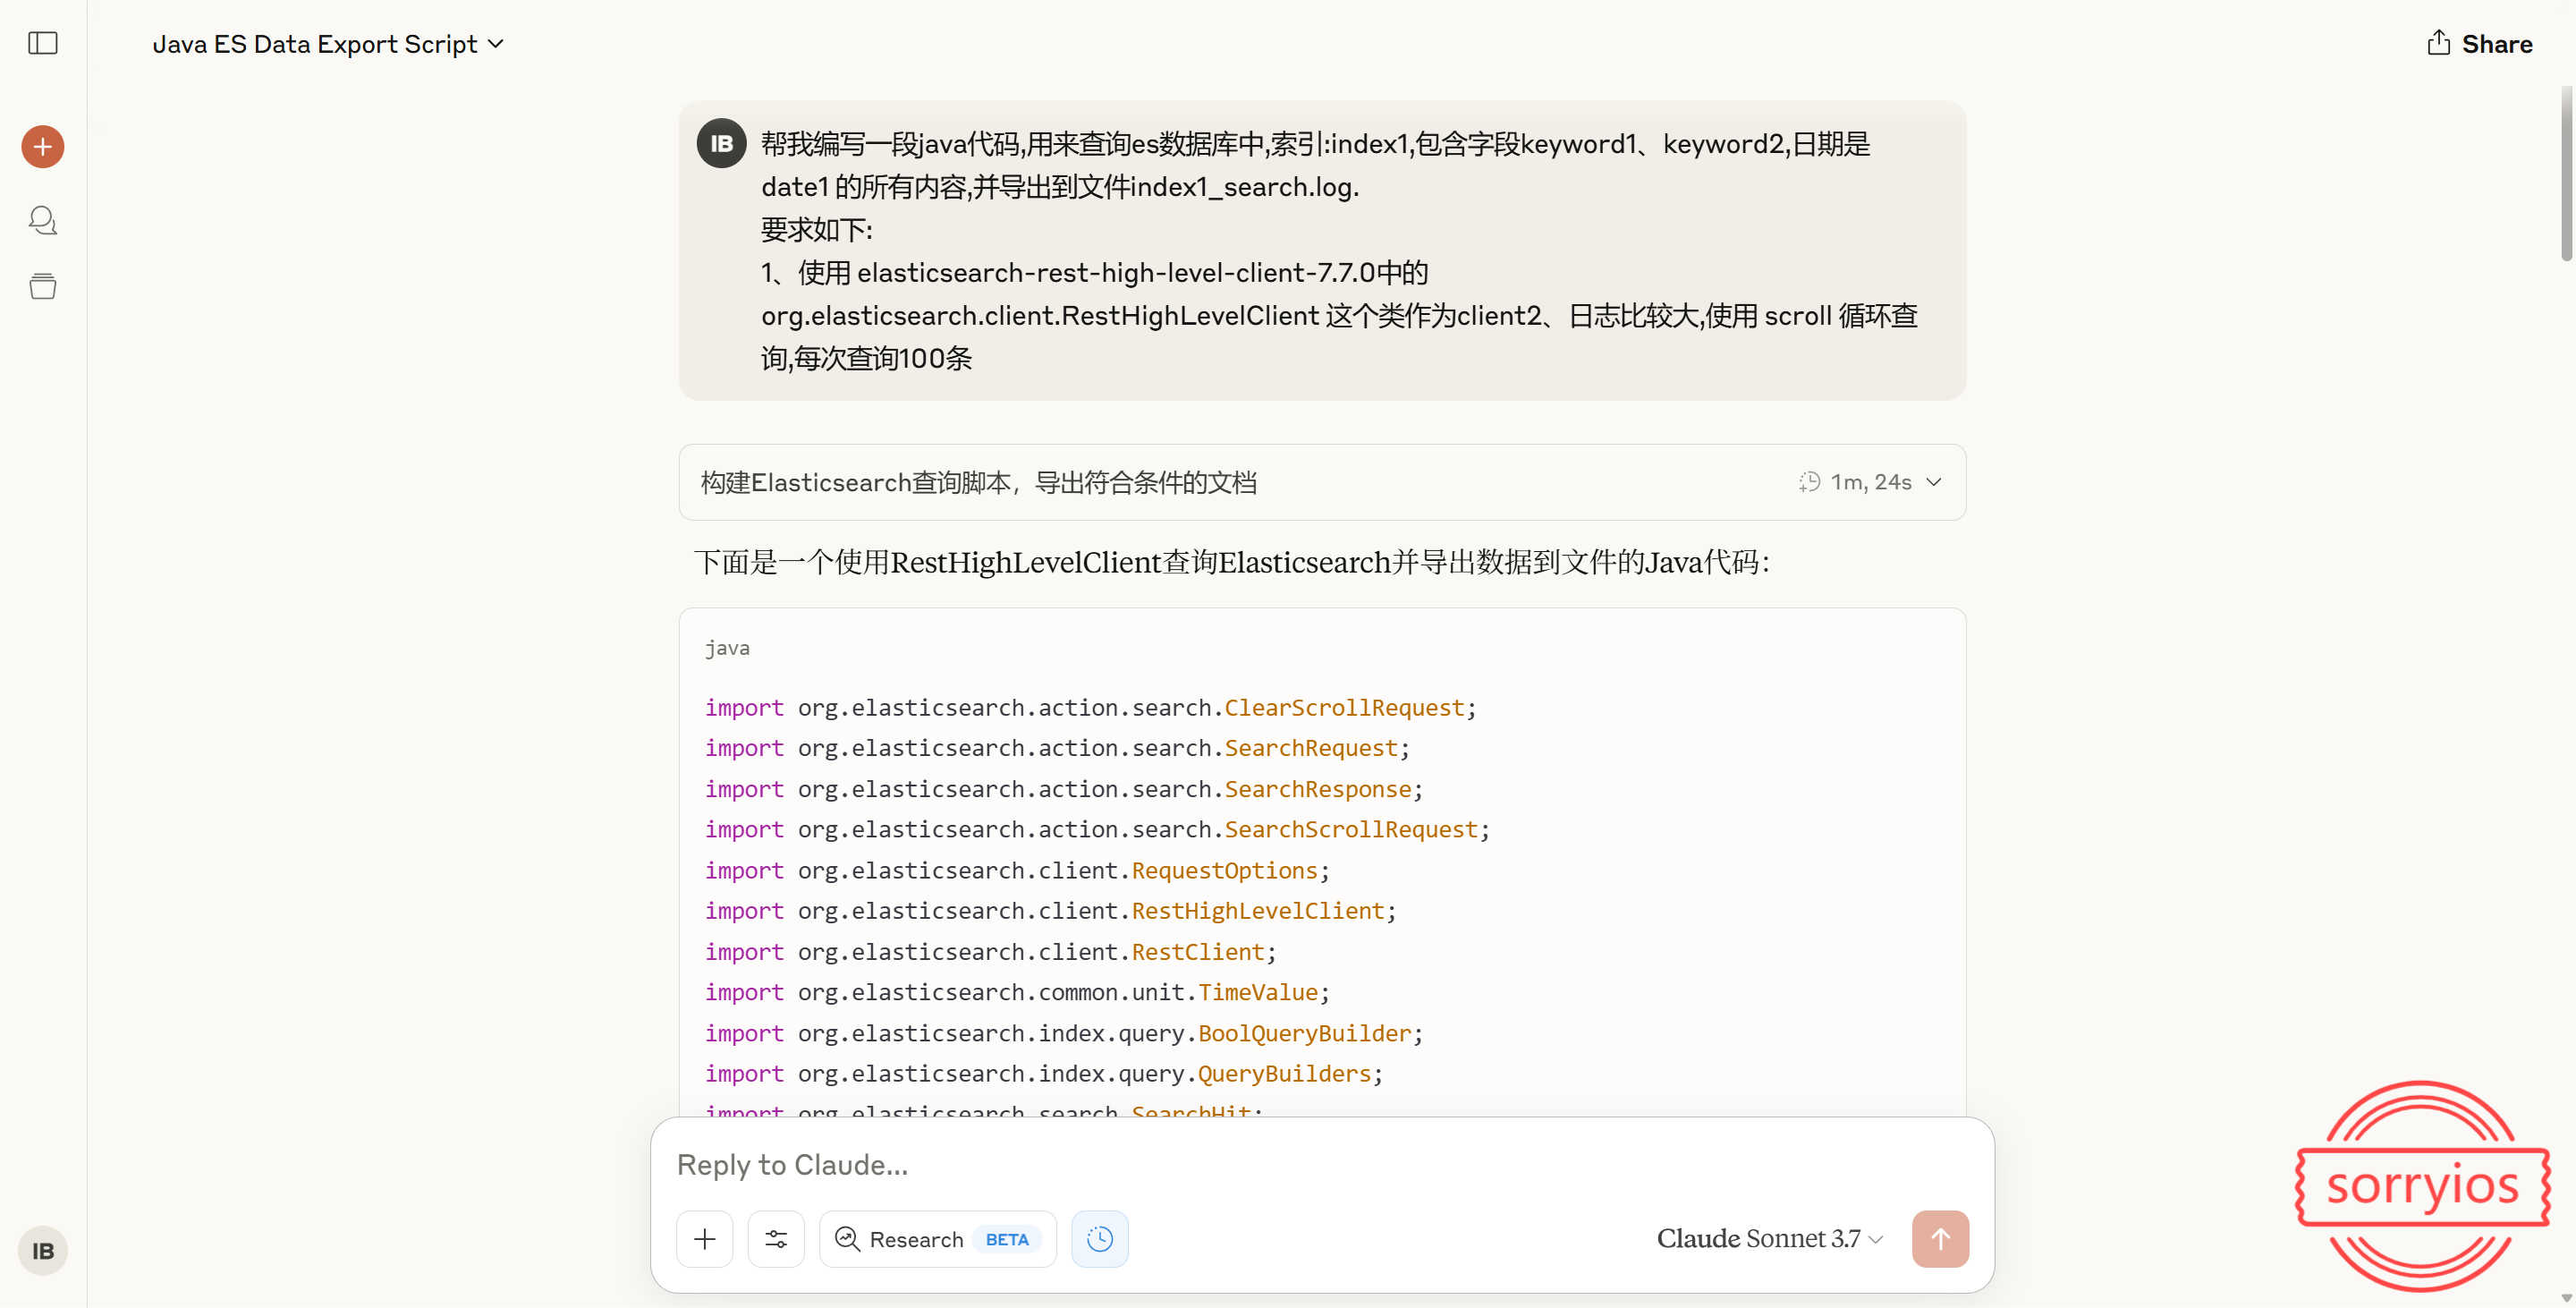This screenshot has height=1308, width=2576.
Task: Open the Claude Sonnet 3.7 model selector
Action: 1770,1239
